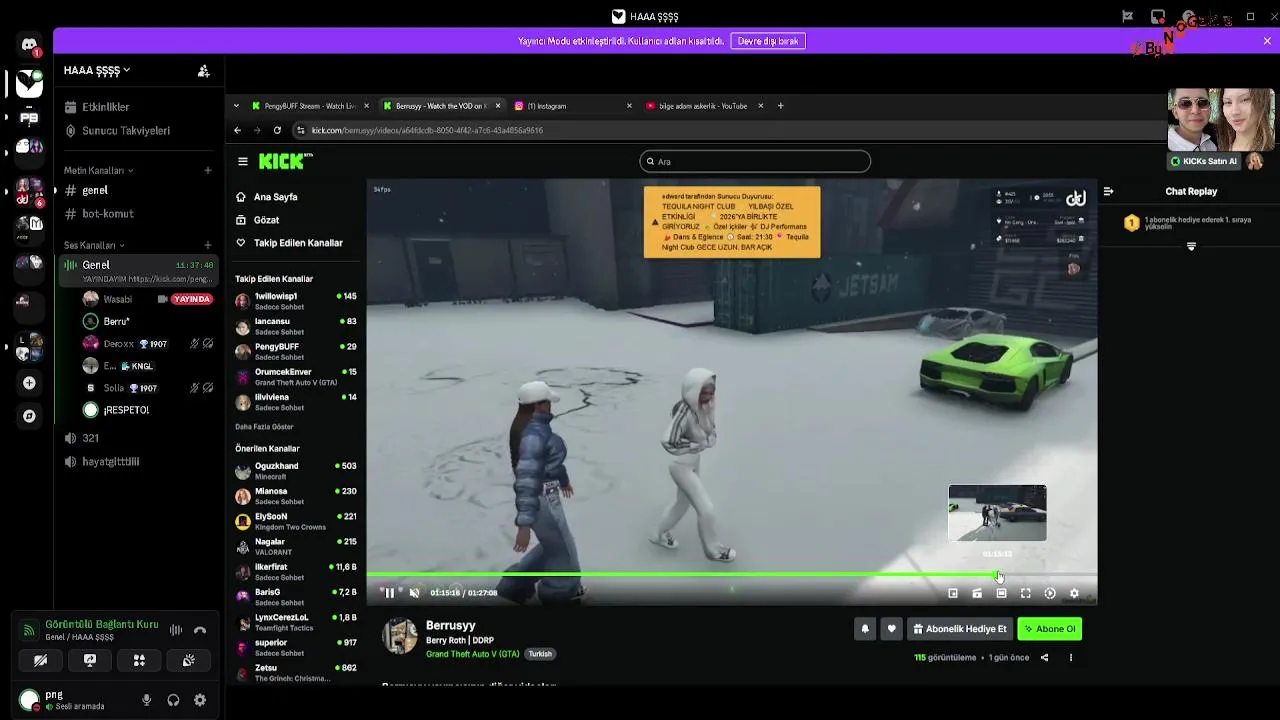Open the video more options menu

[x=1070, y=658]
